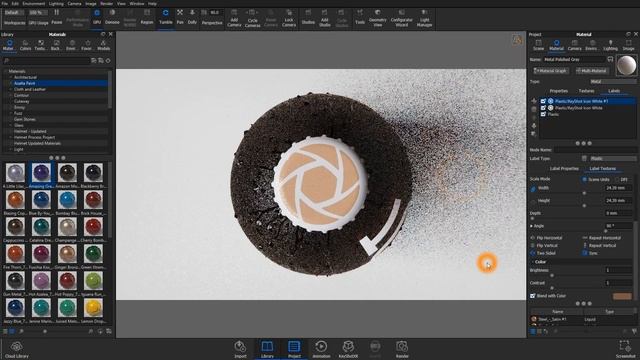This screenshot has width=640, height=360.
Task: Toggle checkbox for the Plastic label row
Action: click(543, 114)
